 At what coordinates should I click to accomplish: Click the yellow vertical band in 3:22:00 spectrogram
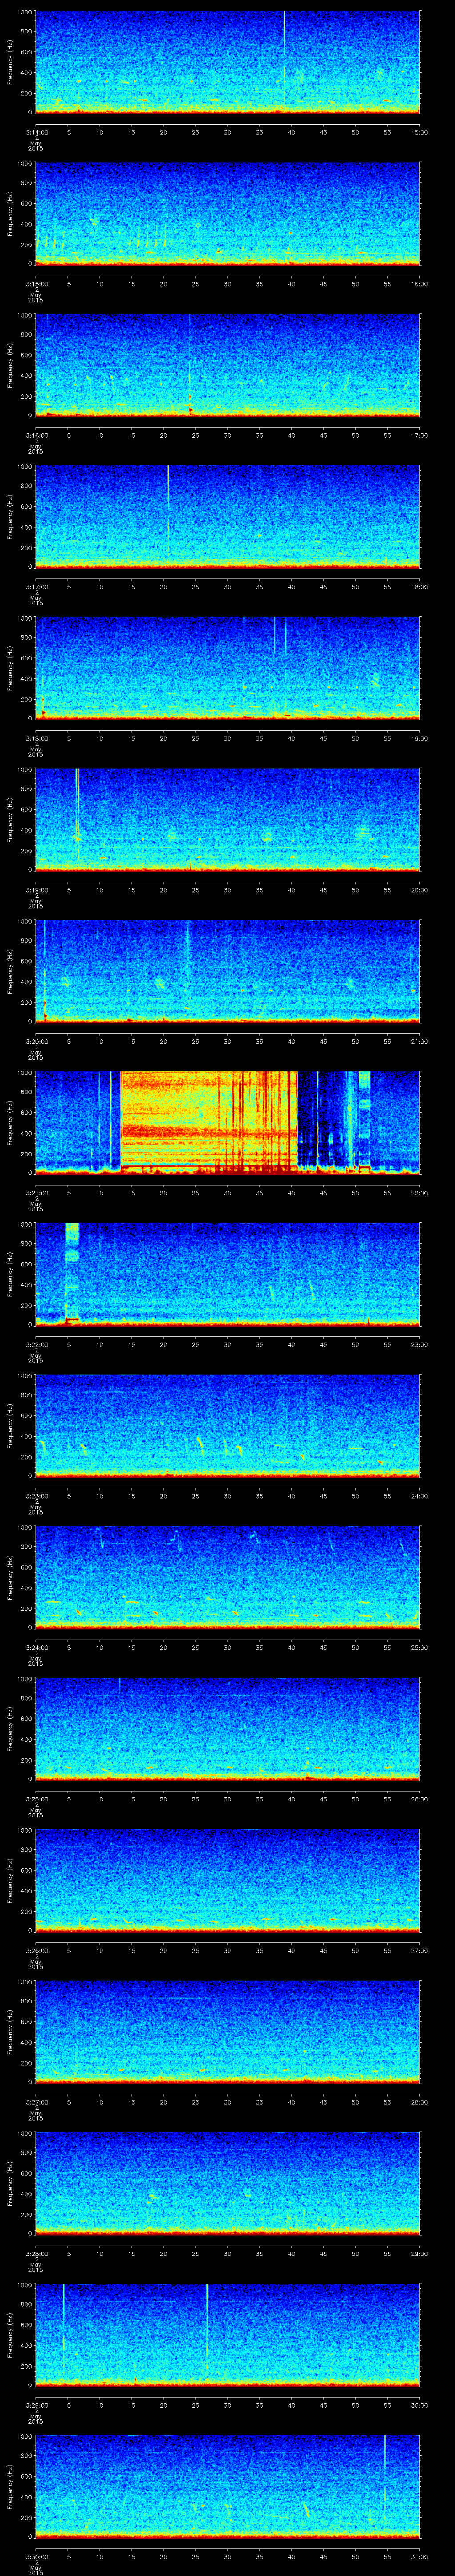[72, 1274]
